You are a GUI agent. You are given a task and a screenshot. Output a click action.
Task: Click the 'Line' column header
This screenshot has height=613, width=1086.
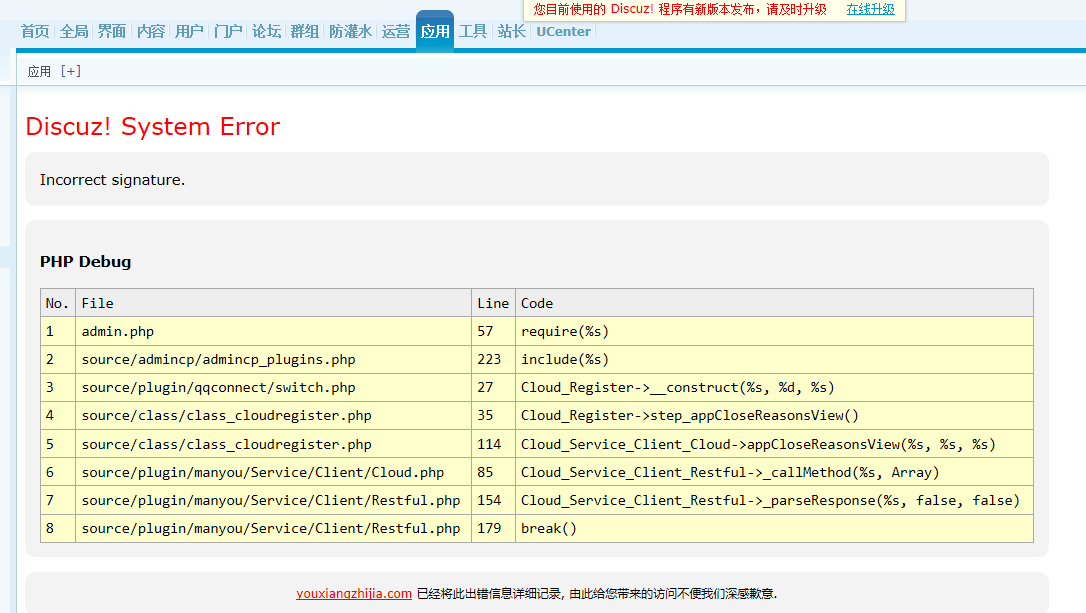click(493, 303)
